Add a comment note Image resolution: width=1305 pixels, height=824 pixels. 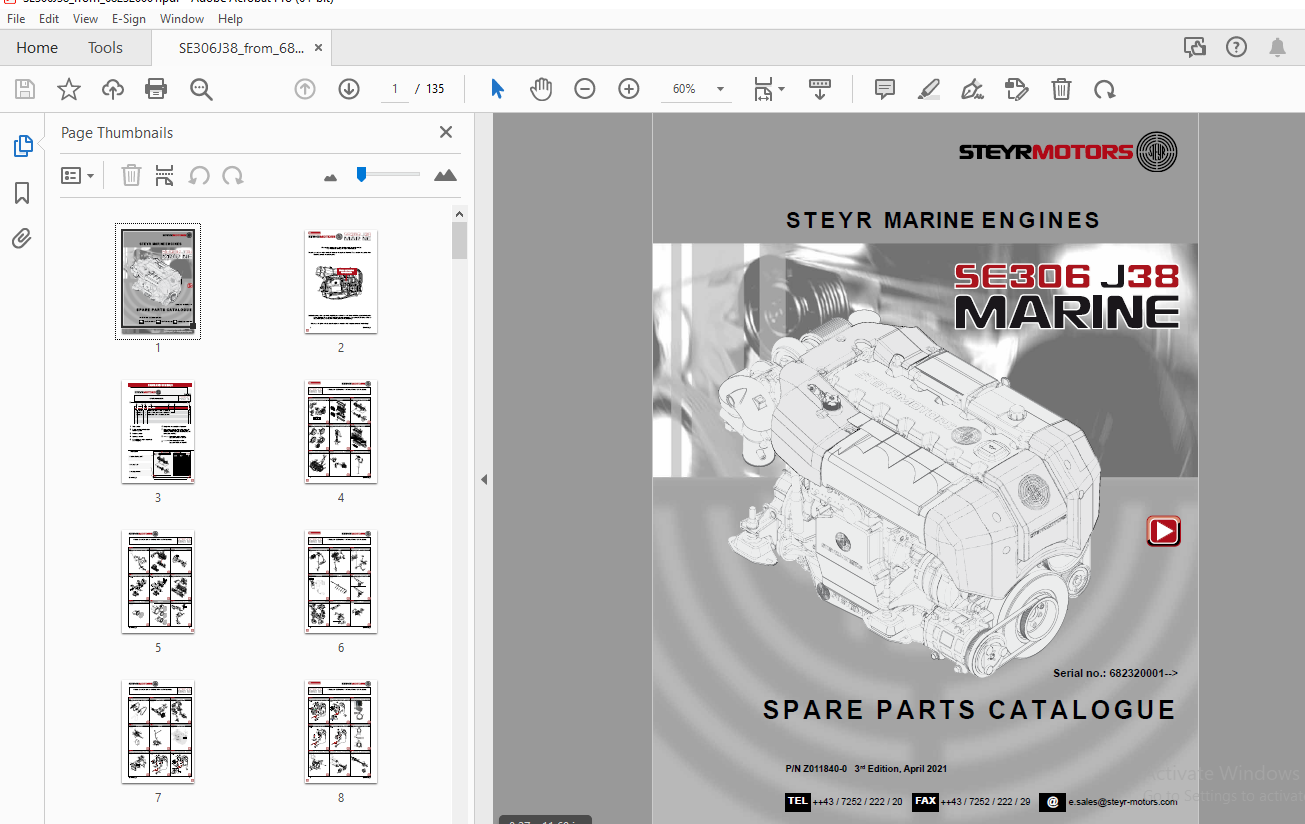click(x=885, y=89)
